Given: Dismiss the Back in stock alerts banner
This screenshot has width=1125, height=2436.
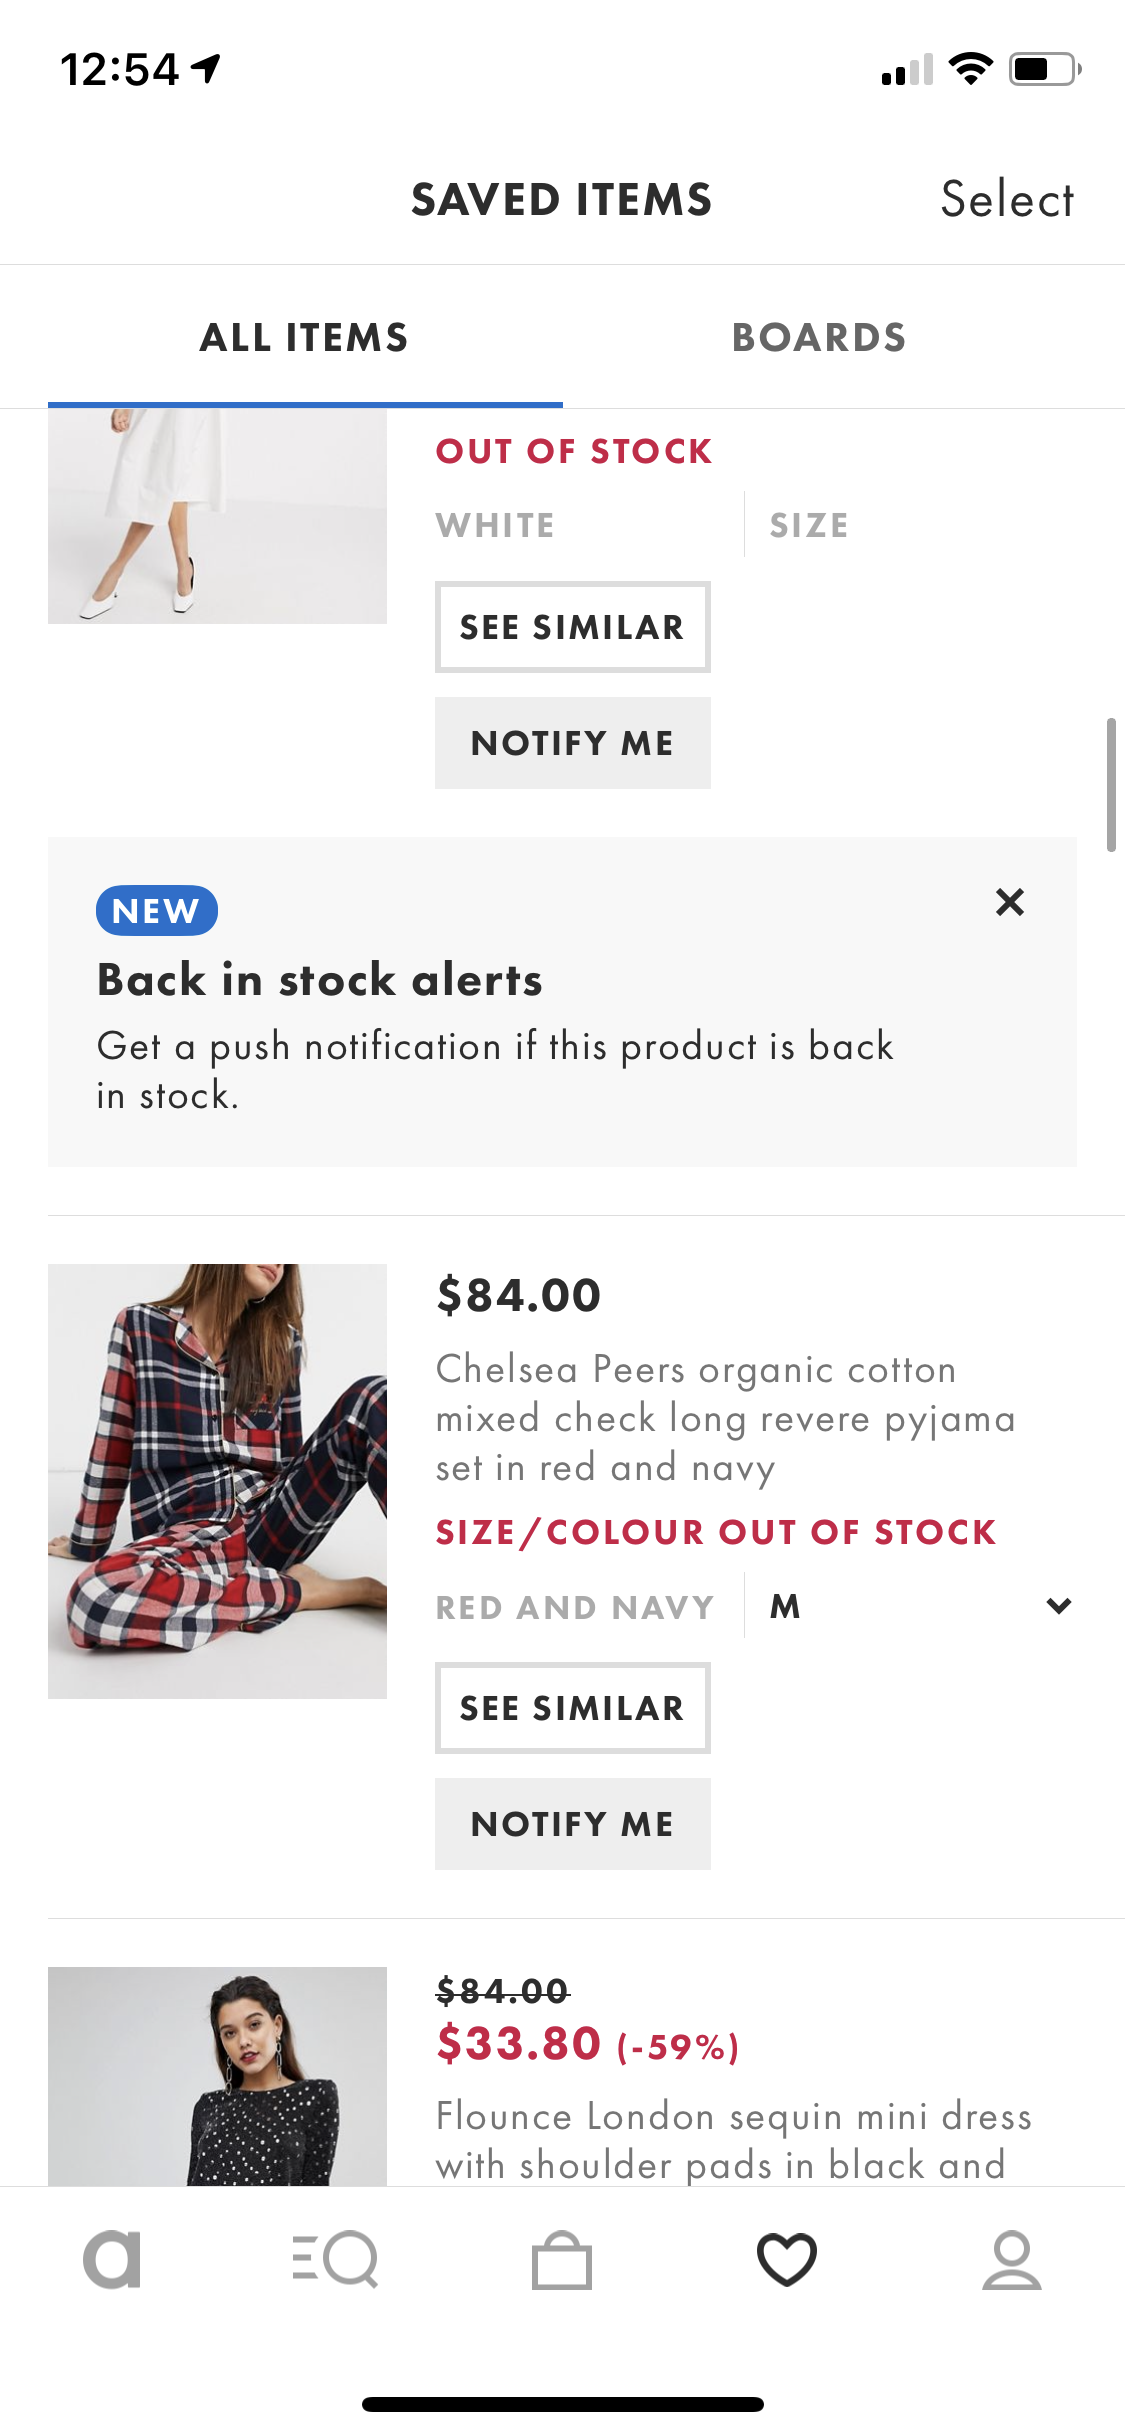Looking at the screenshot, I should click(x=1010, y=902).
